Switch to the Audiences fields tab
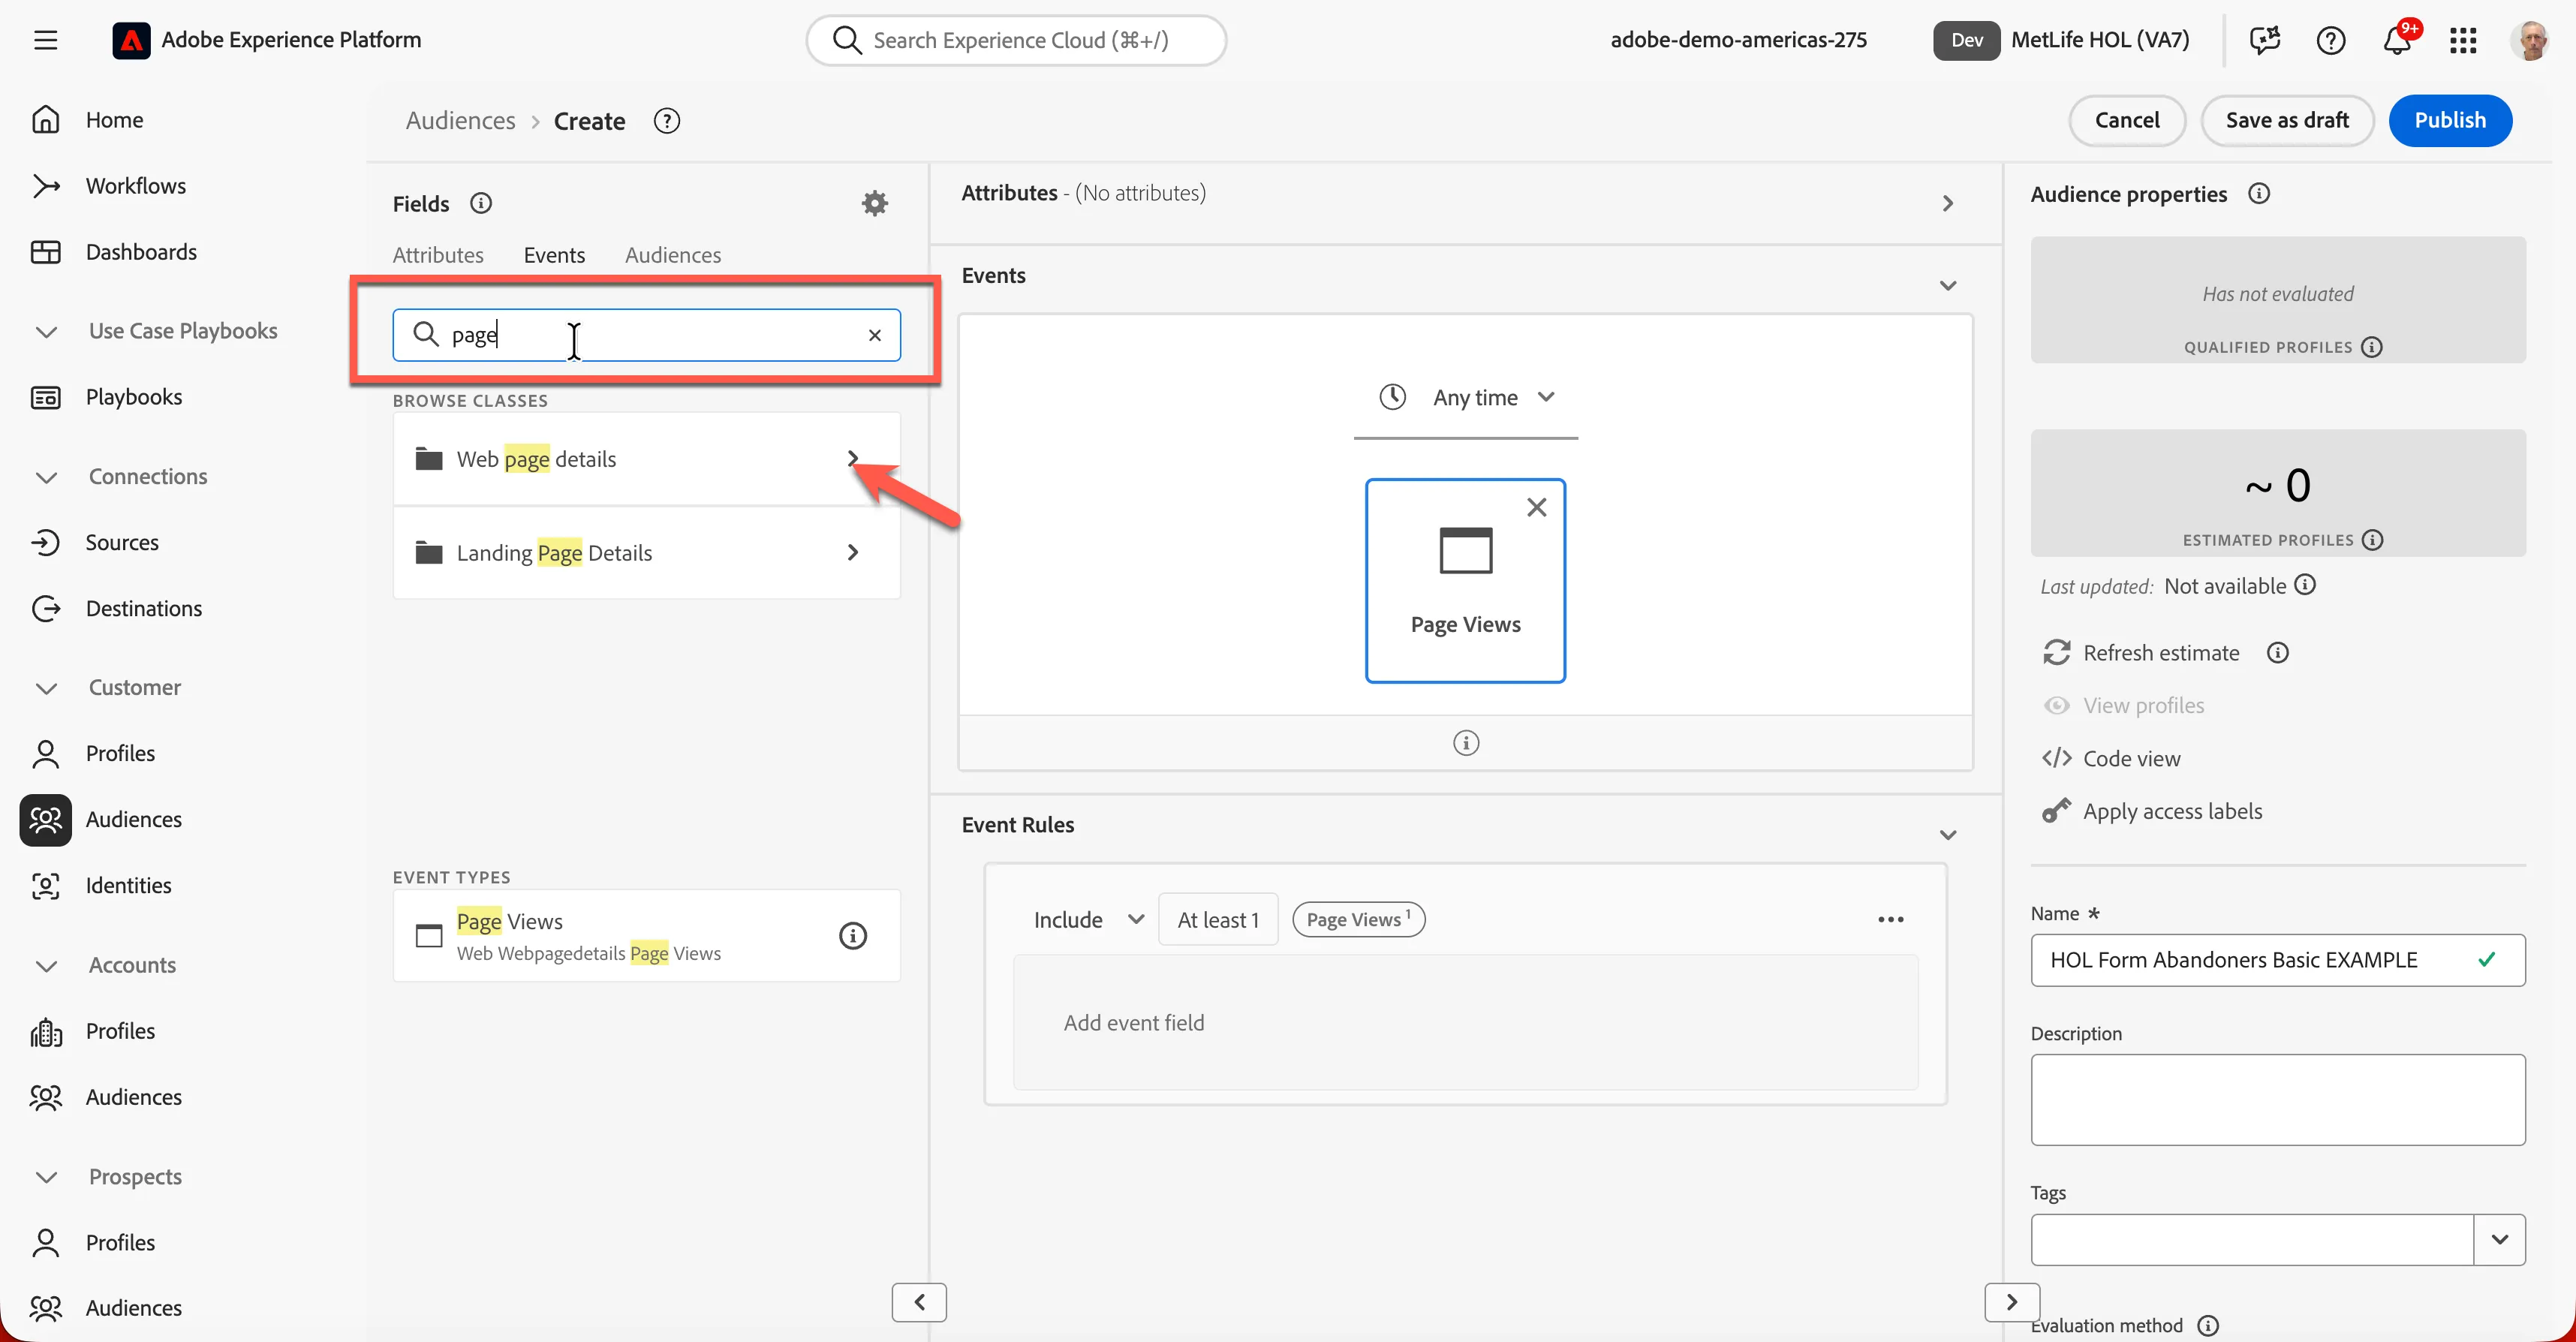The height and width of the screenshot is (1342, 2576). click(673, 255)
